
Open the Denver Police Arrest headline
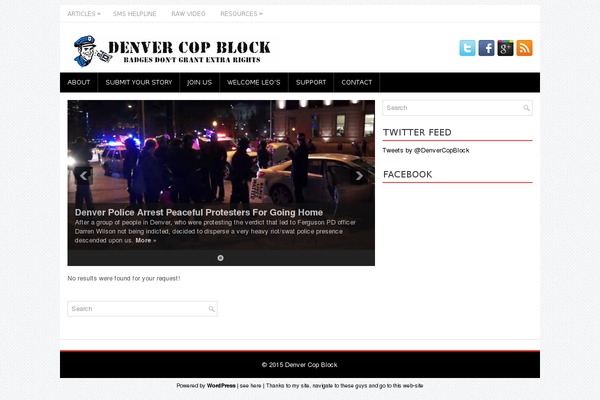199,212
